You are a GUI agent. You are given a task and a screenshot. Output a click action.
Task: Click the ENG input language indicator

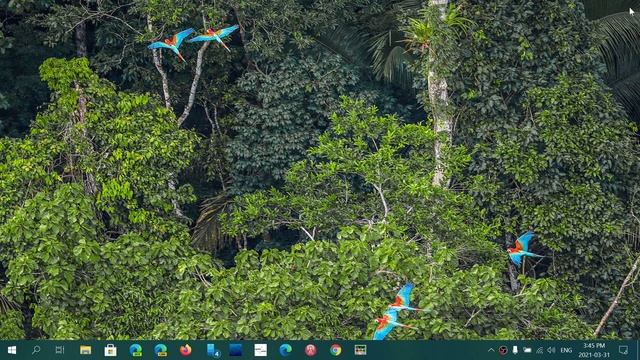[566, 350]
